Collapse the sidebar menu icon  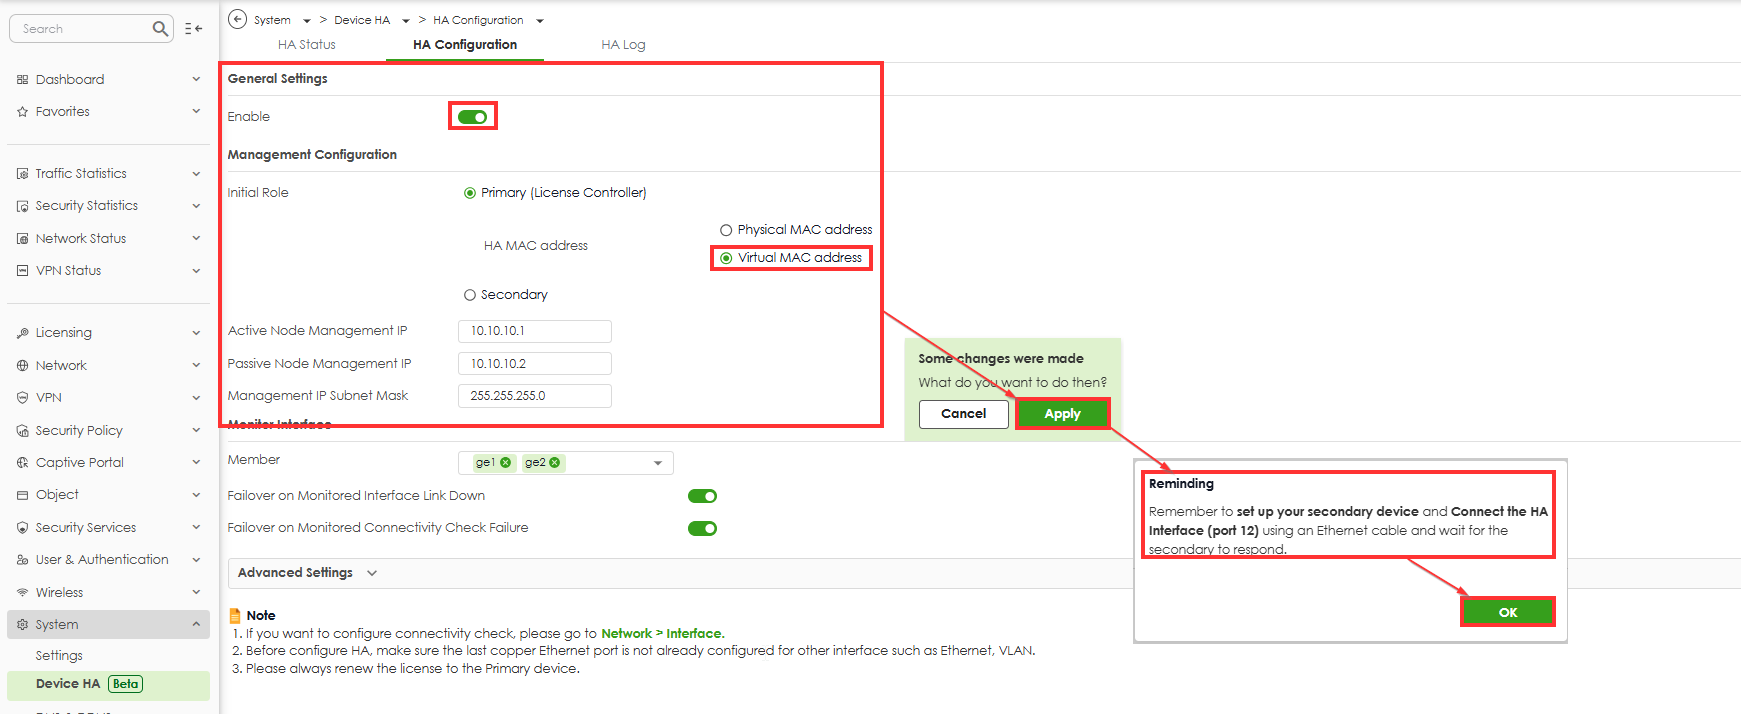tap(194, 29)
